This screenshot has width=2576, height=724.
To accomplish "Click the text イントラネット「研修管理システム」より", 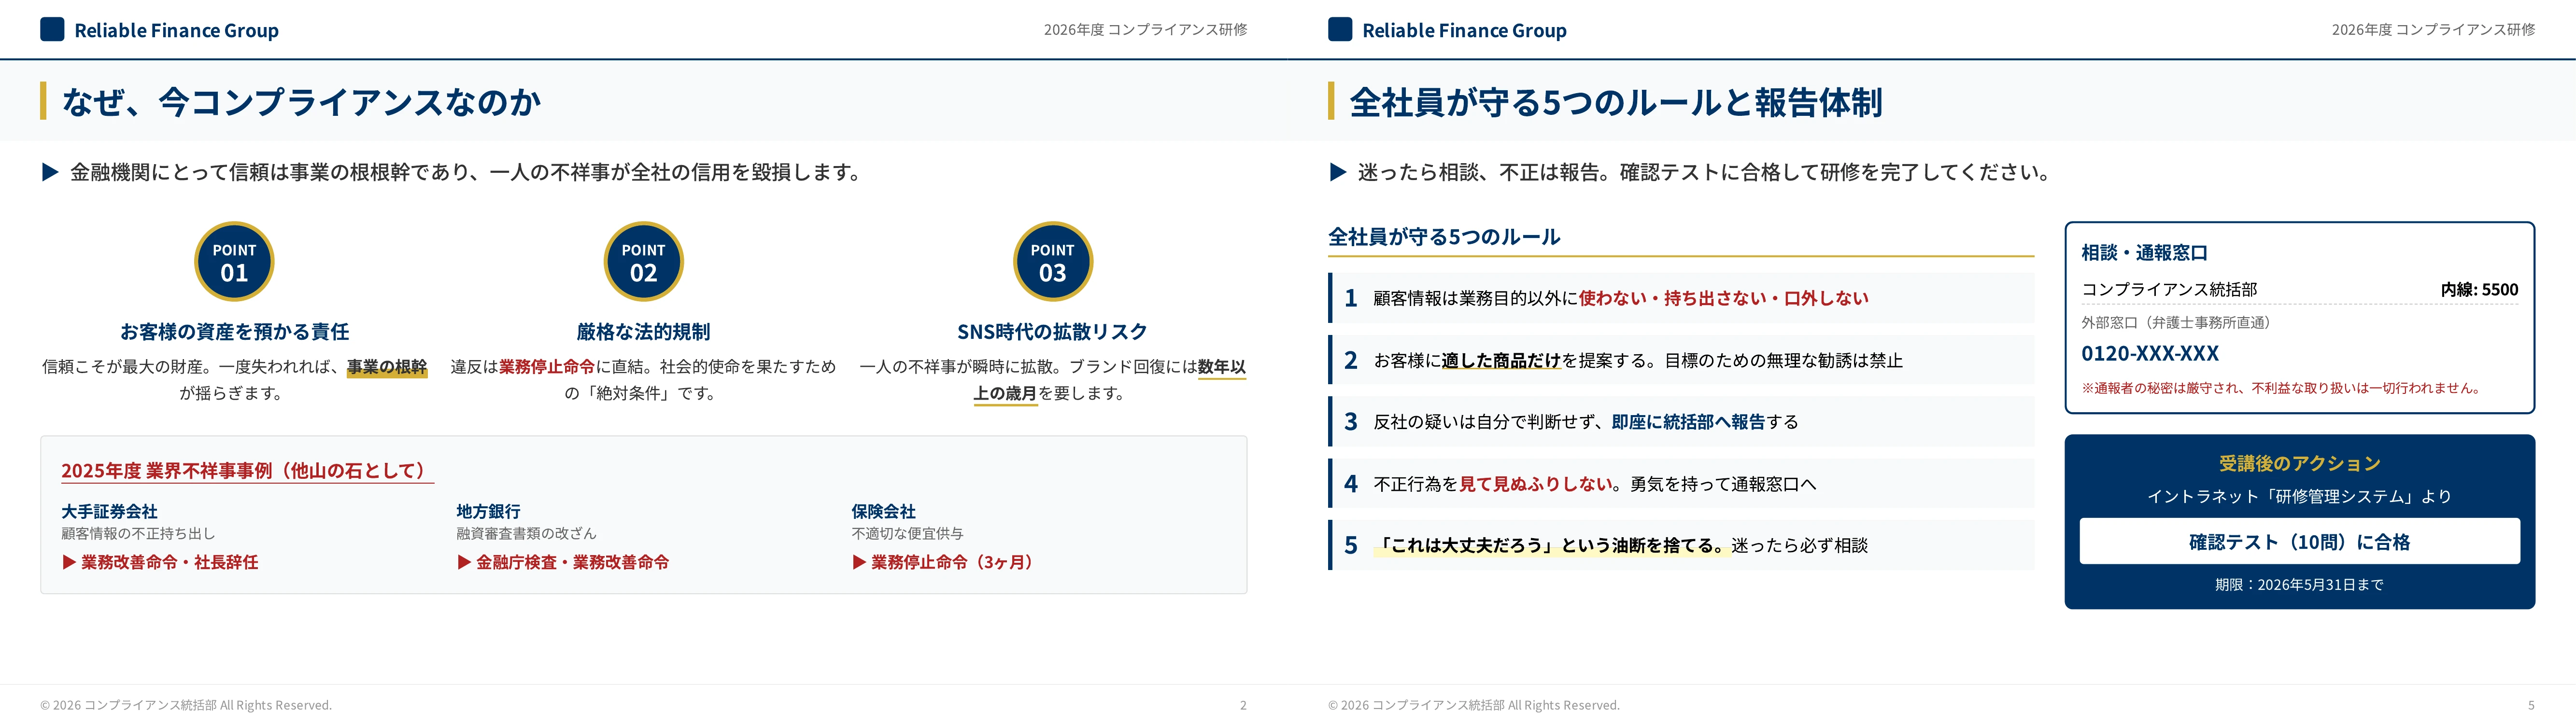I will [2299, 496].
